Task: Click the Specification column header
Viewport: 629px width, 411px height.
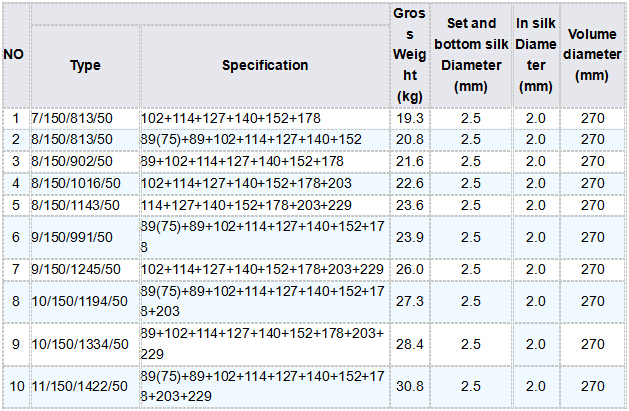Action: pyautogui.click(x=265, y=65)
